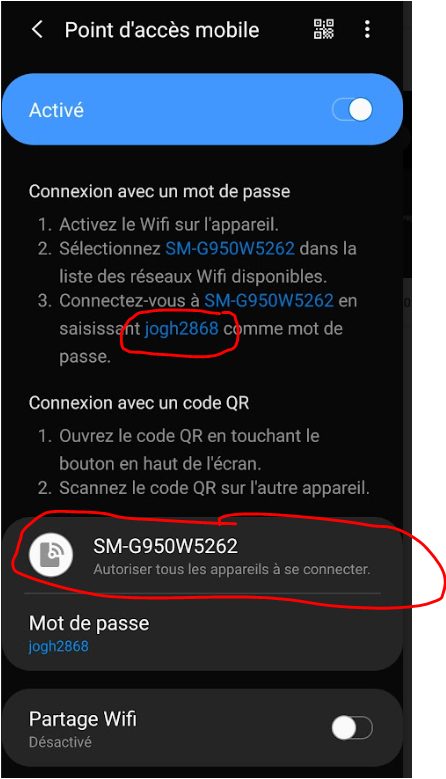Enable the Partage Wifi switch

click(x=352, y=729)
